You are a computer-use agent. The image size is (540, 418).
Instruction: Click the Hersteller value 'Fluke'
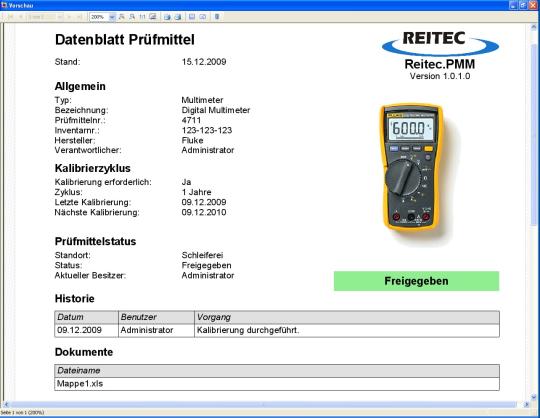(x=192, y=140)
